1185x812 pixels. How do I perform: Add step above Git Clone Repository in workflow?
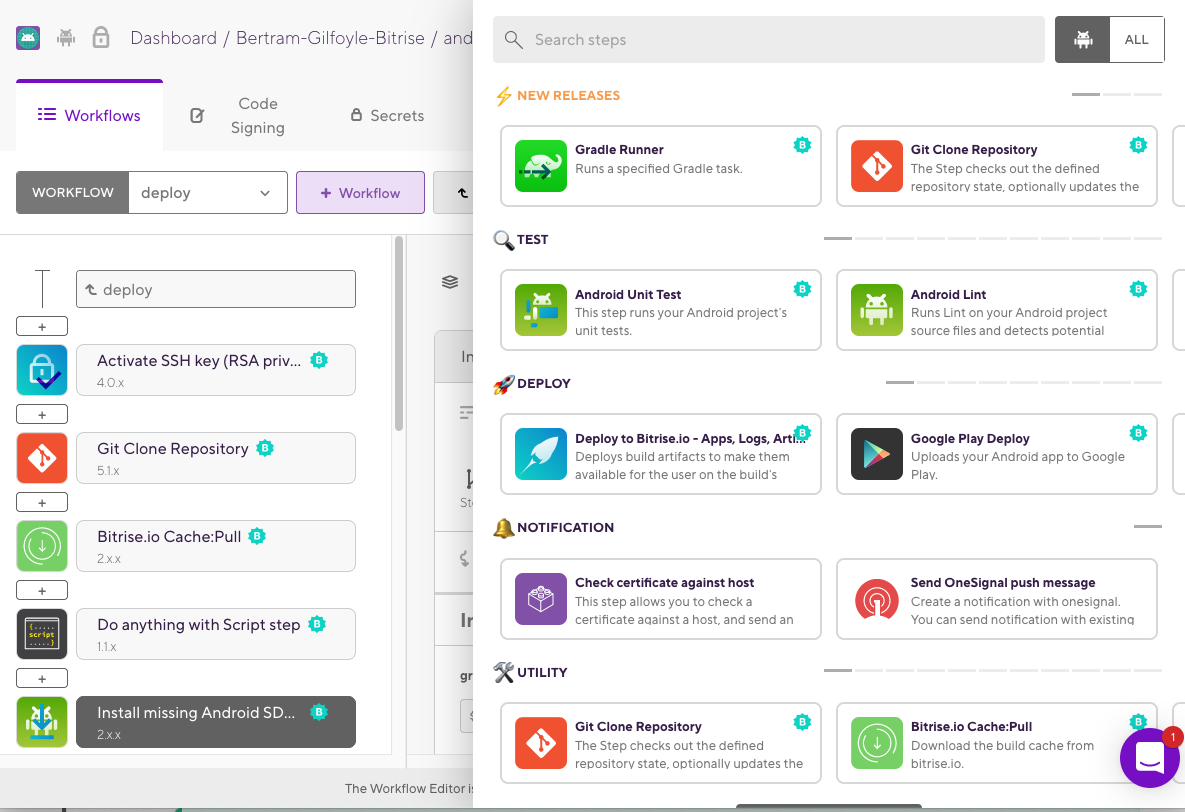tap(42, 414)
